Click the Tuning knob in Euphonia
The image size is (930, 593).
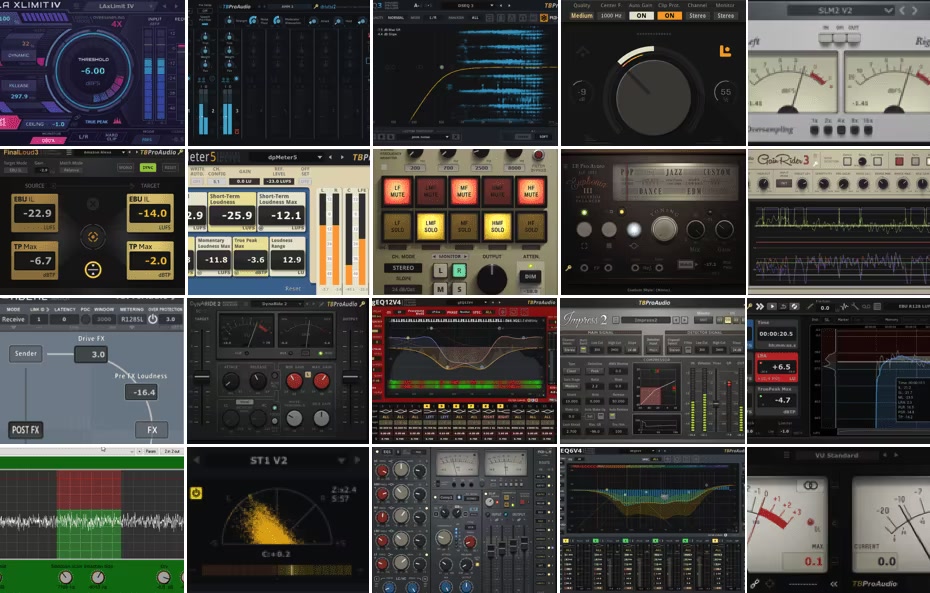click(x=664, y=228)
